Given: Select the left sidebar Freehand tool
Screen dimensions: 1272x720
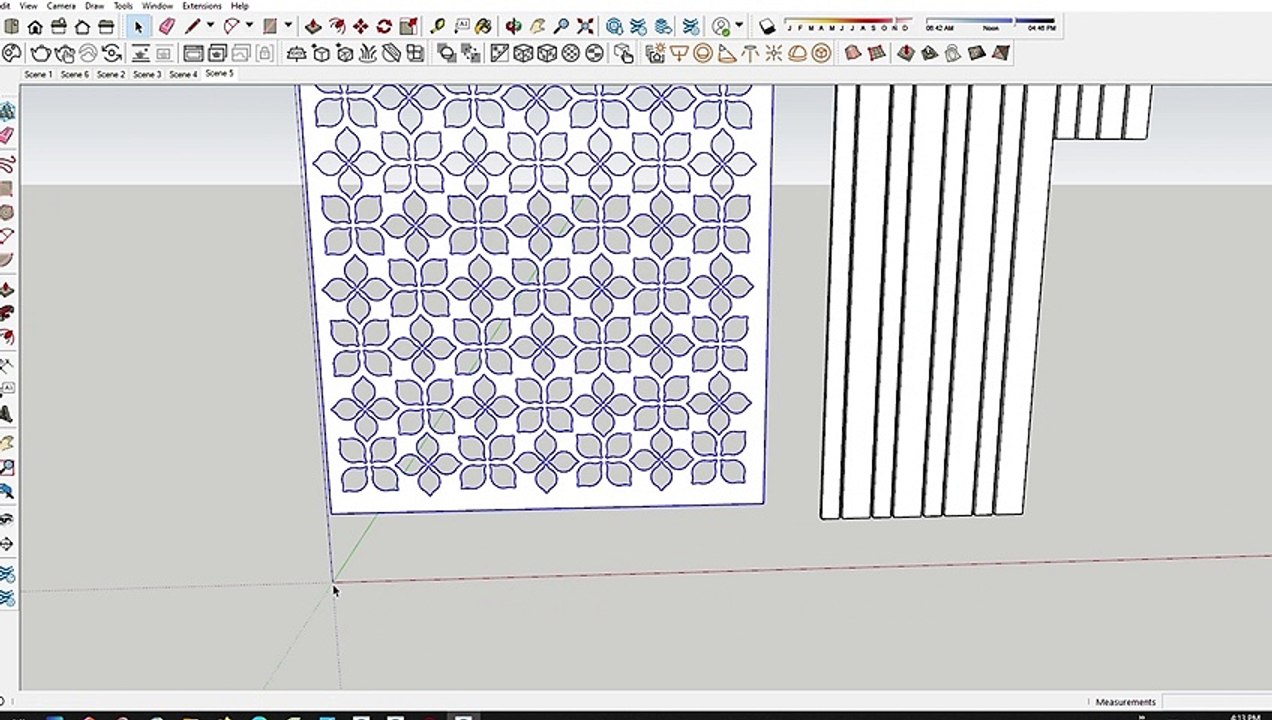Looking at the screenshot, I should 6,162.
